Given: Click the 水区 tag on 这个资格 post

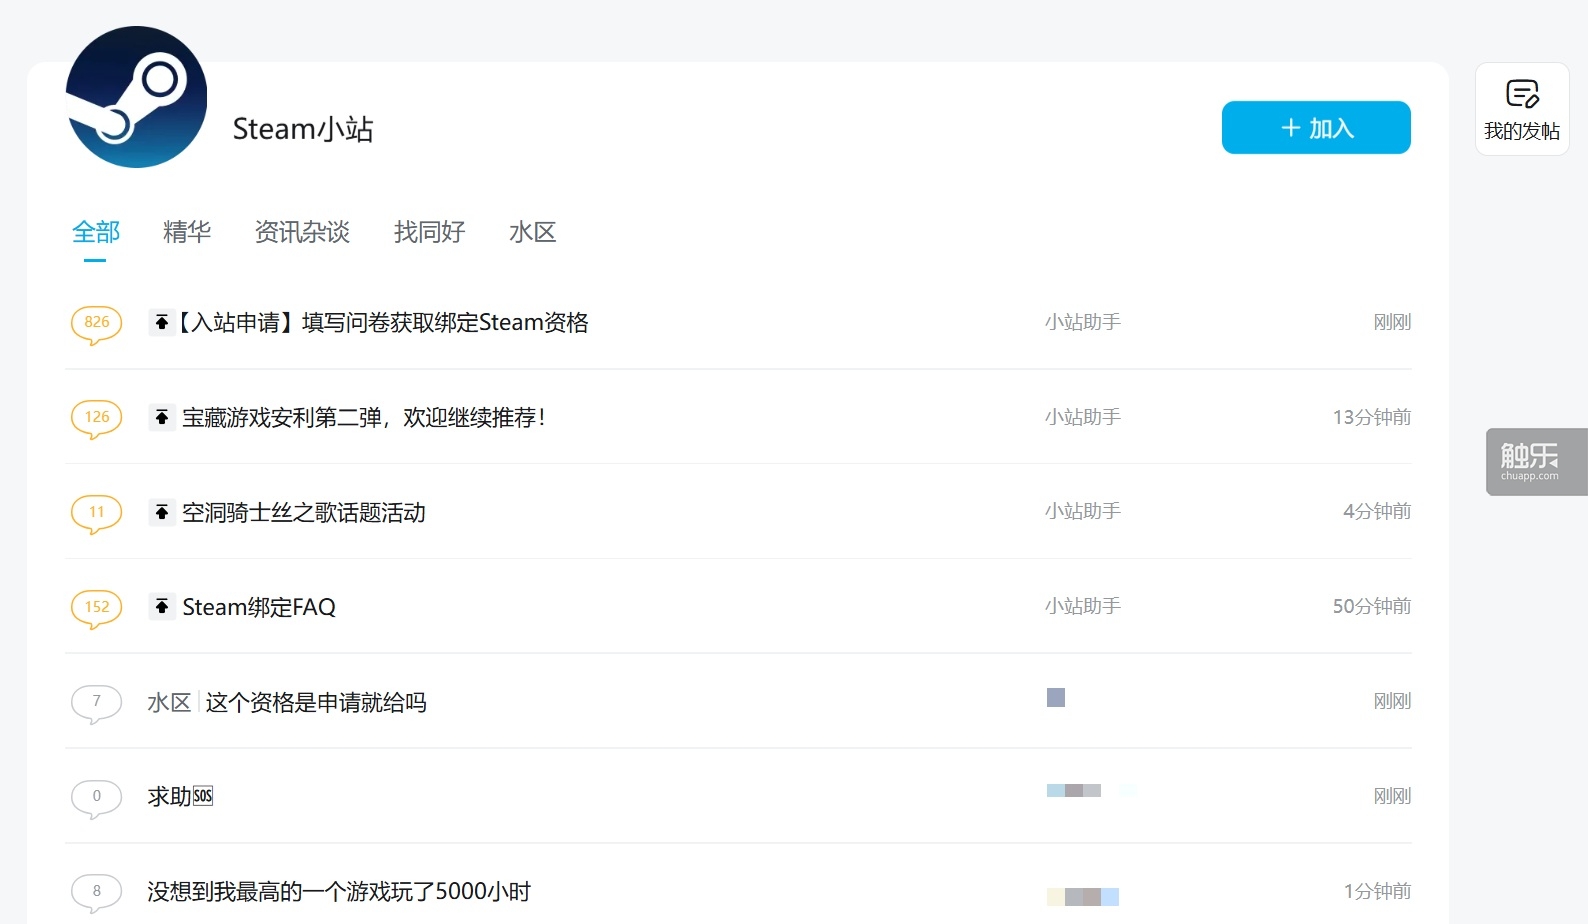Looking at the screenshot, I should coord(169,702).
